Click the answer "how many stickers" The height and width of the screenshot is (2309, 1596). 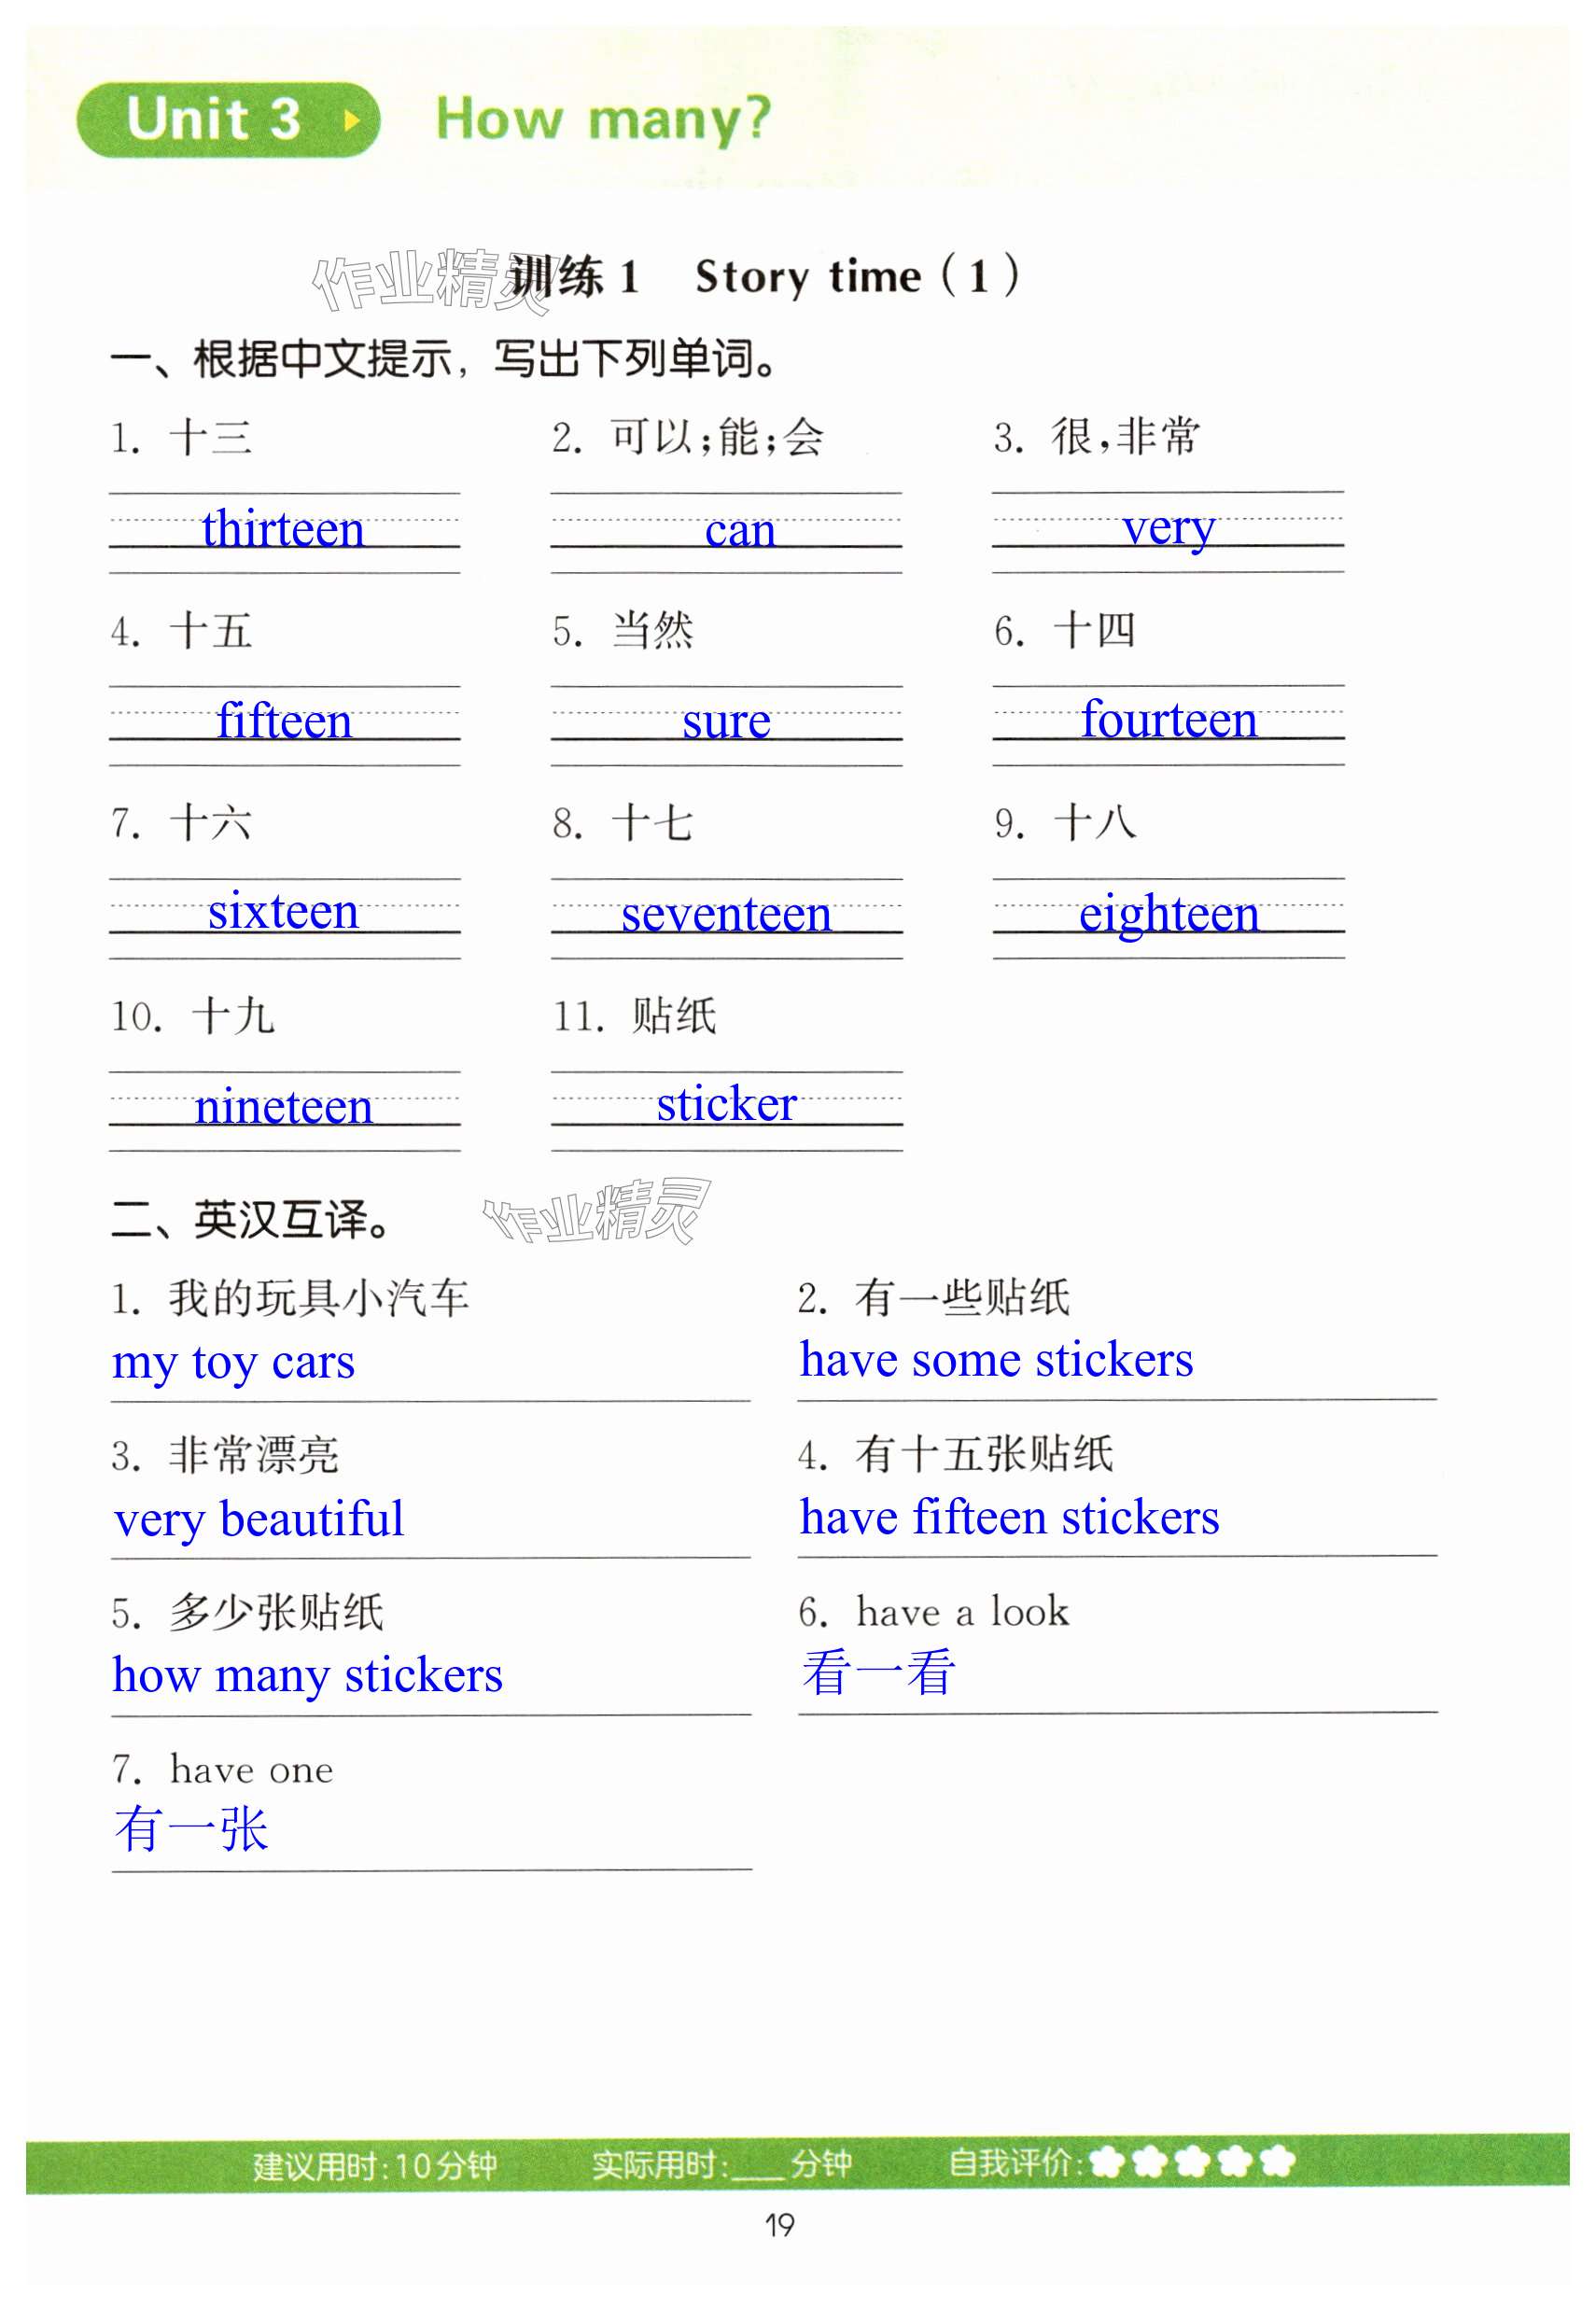[x=307, y=1675]
